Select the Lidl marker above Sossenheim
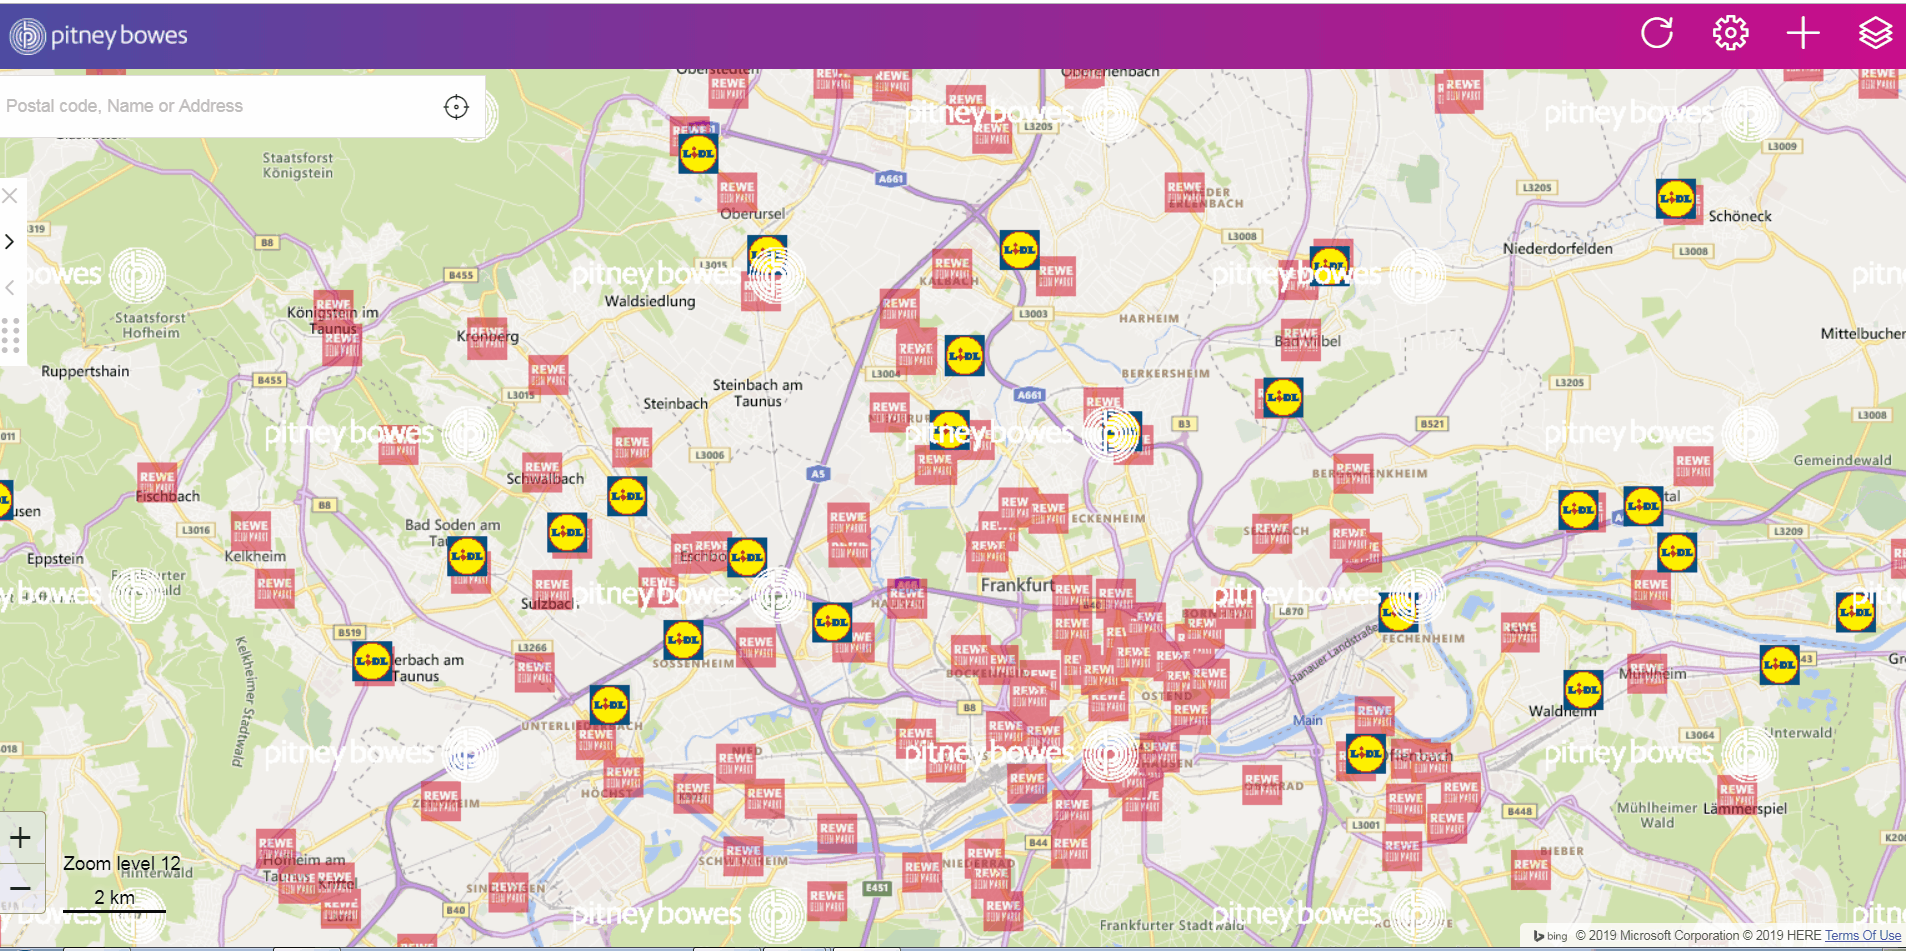 point(683,639)
